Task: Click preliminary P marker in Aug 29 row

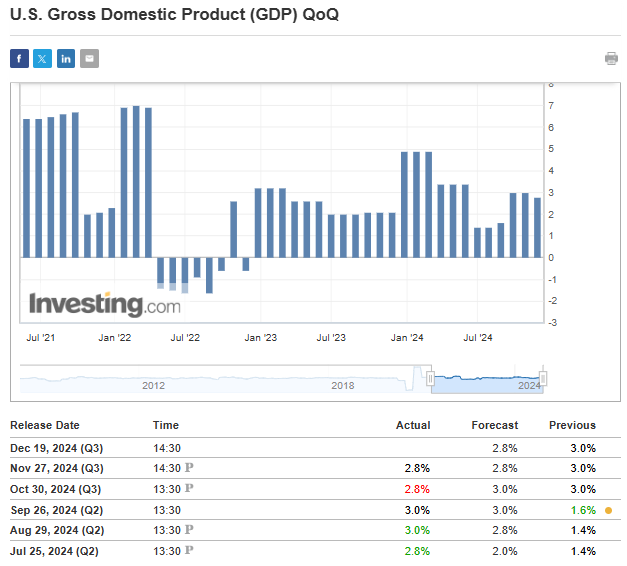Action: [189, 530]
